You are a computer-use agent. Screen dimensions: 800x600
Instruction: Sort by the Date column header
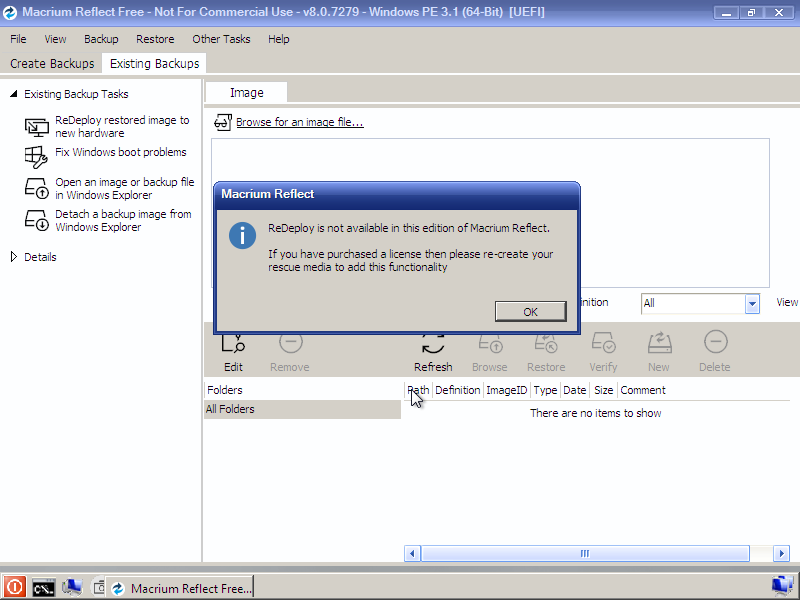[x=574, y=390]
